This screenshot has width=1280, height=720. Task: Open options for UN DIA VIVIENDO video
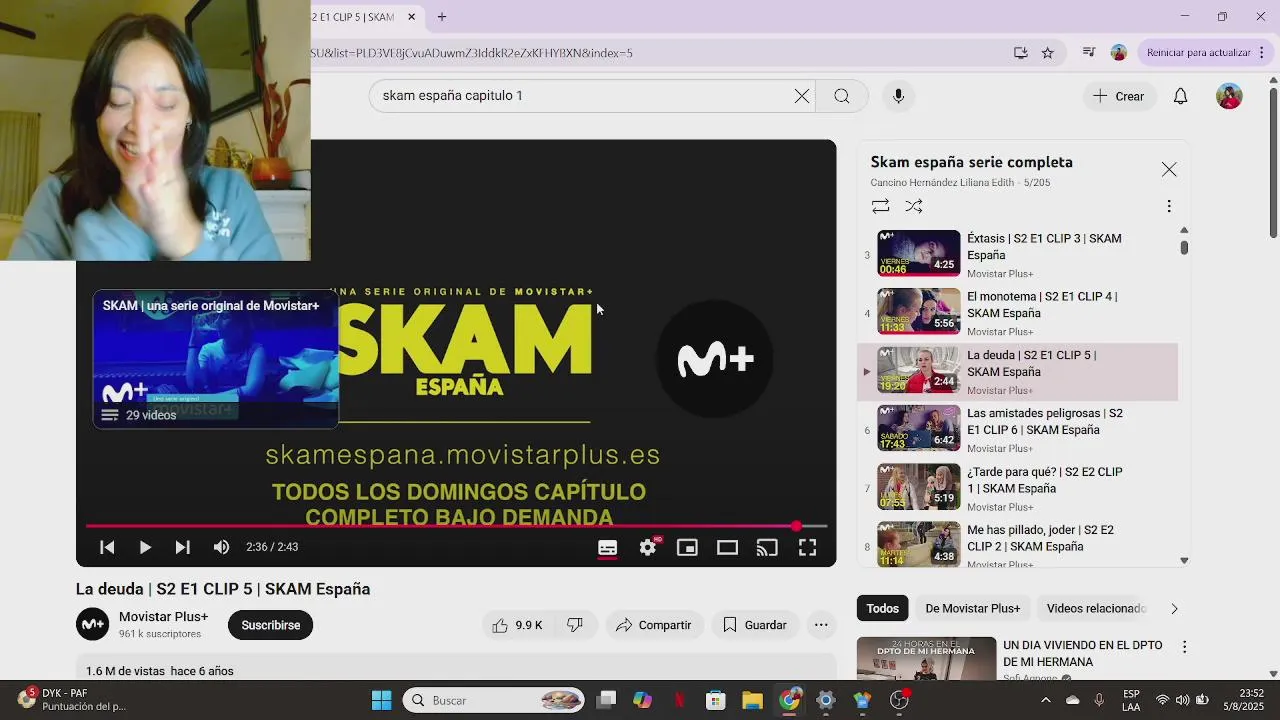coord(1184,647)
